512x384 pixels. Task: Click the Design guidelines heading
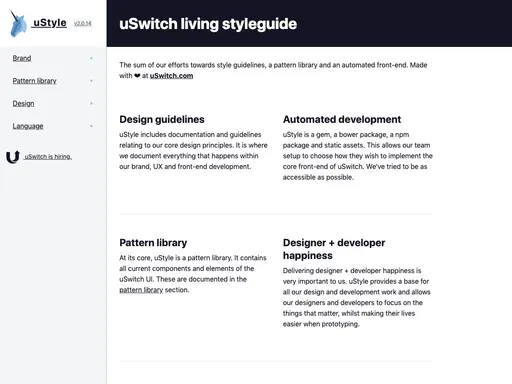coord(162,119)
